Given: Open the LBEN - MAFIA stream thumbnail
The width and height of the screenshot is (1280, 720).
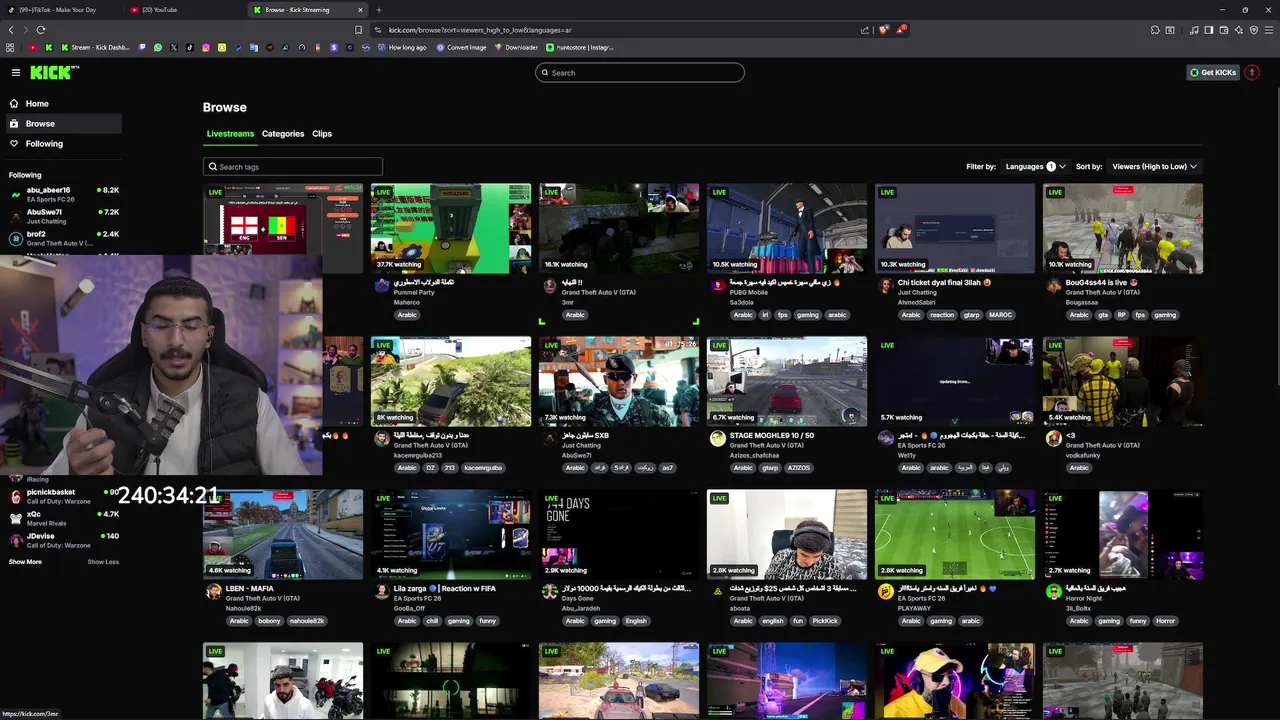Looking at the screenshot, I should (x=283, y=534).
